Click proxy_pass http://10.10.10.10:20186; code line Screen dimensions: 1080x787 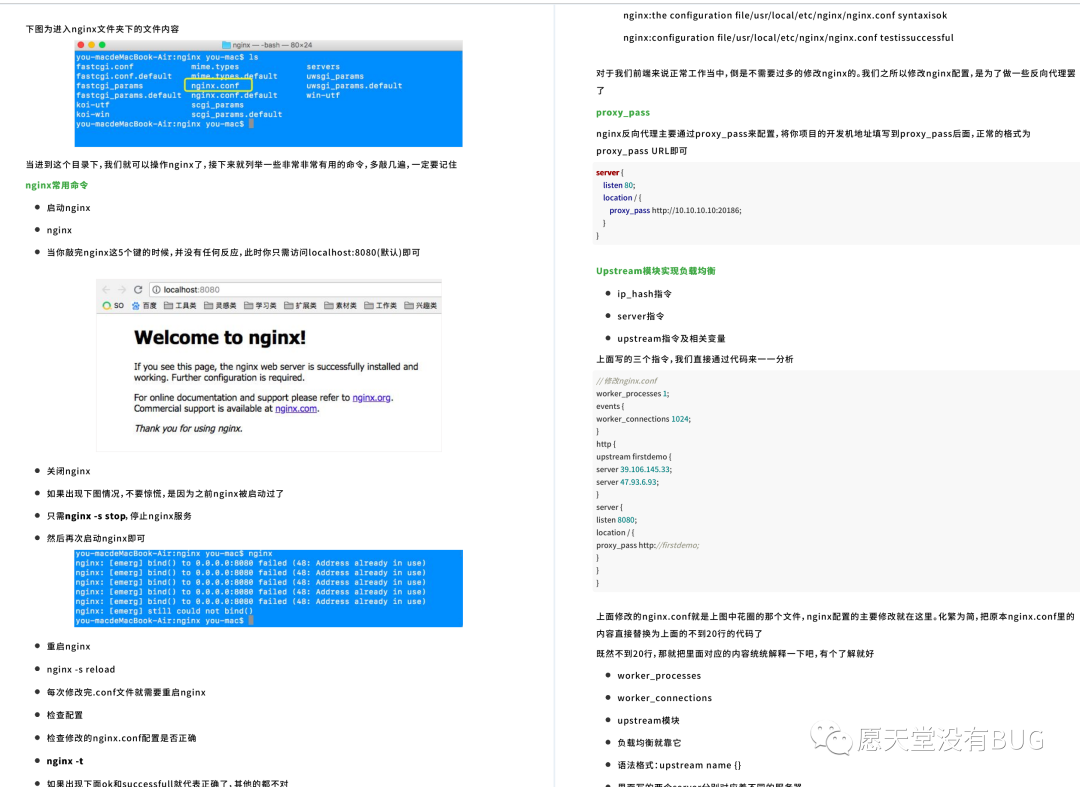[675, 211]
